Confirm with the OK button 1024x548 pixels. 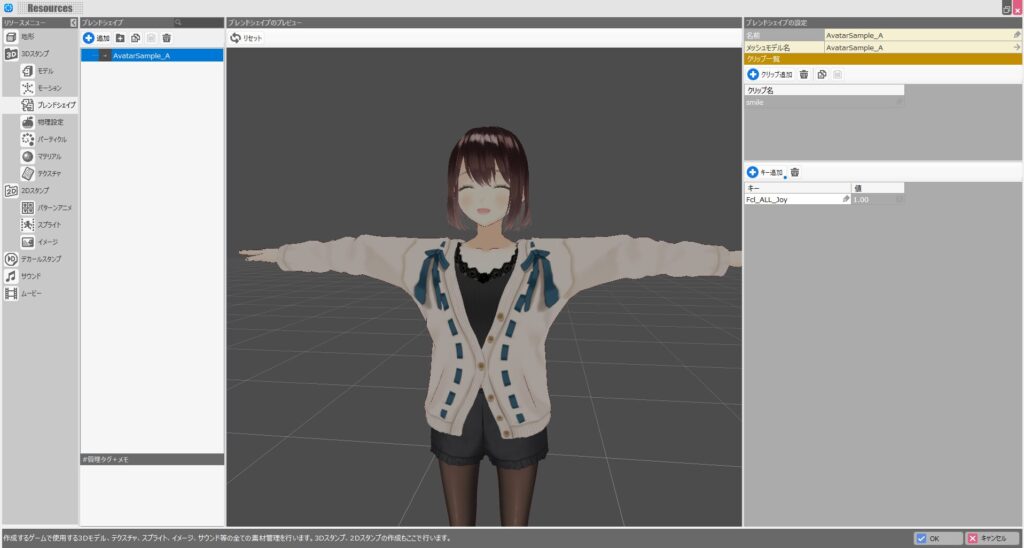click(x=927, y=538)
